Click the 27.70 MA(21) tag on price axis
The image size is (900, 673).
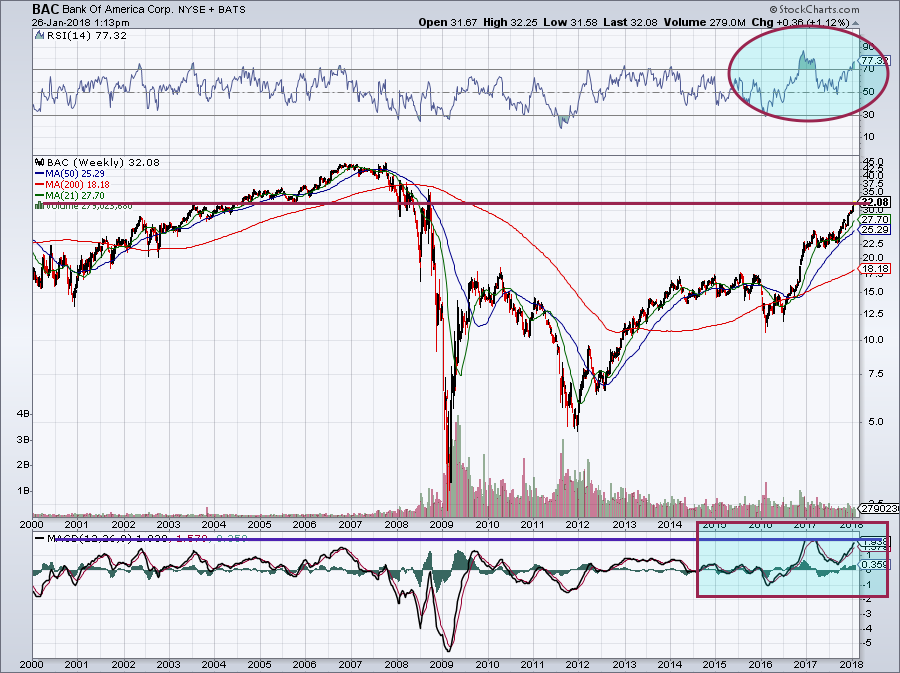click(875, 219)
